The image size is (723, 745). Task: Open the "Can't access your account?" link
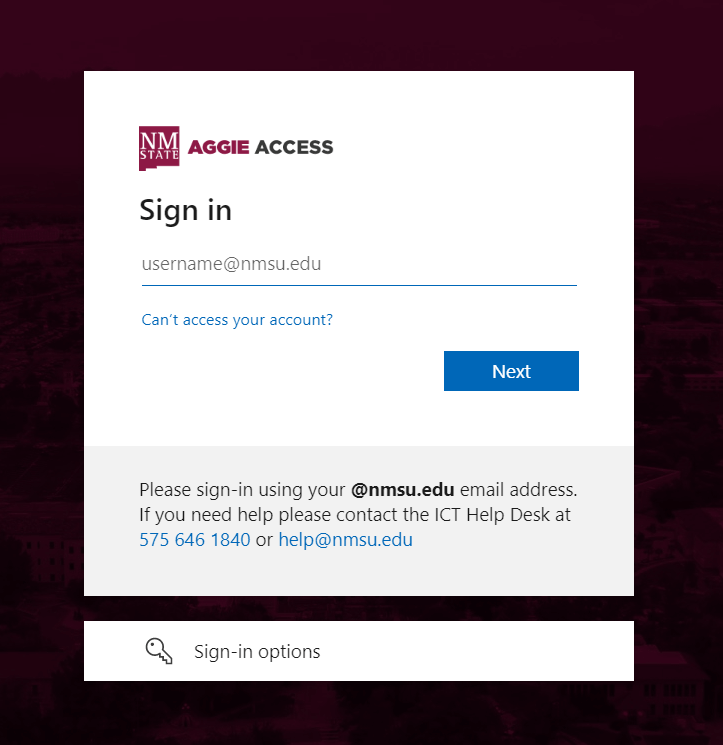click(237, 320)
